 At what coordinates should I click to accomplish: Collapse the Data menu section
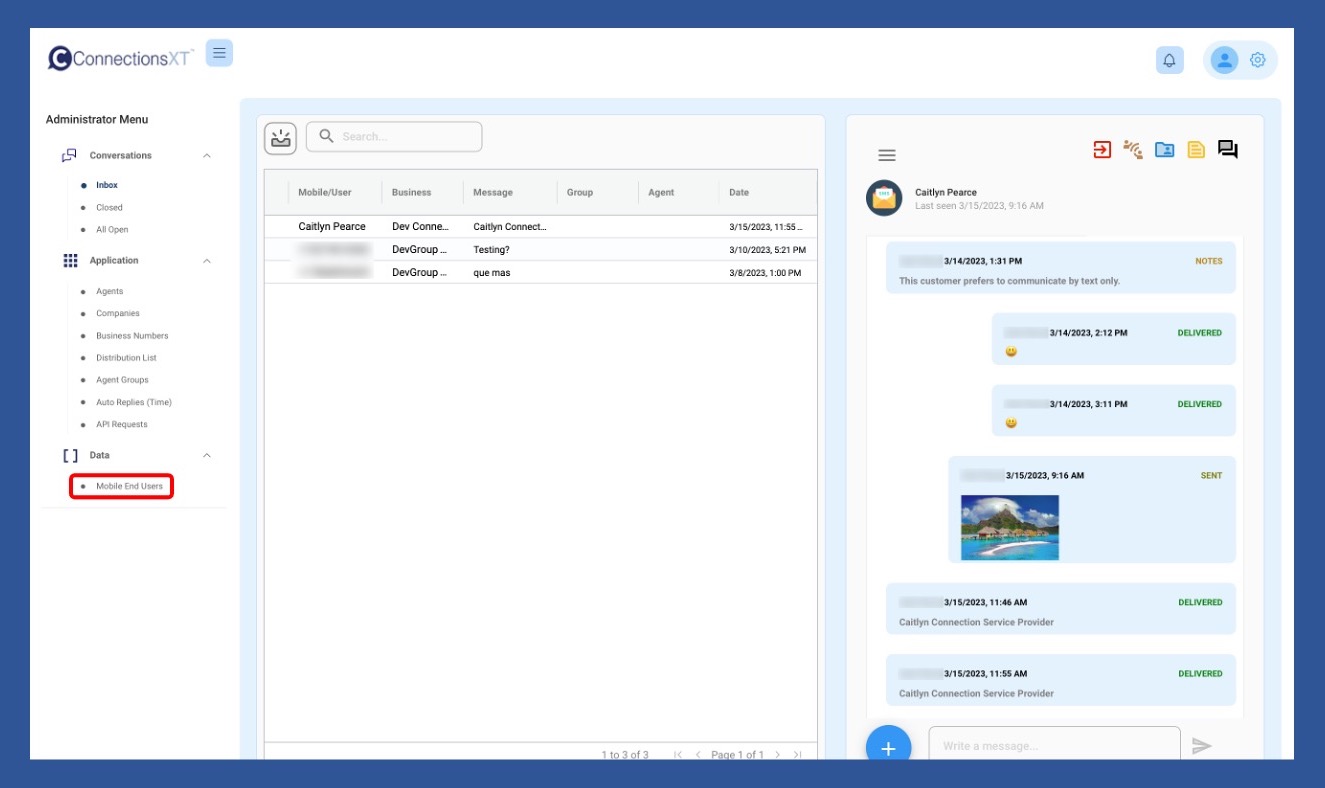point(207,456)
